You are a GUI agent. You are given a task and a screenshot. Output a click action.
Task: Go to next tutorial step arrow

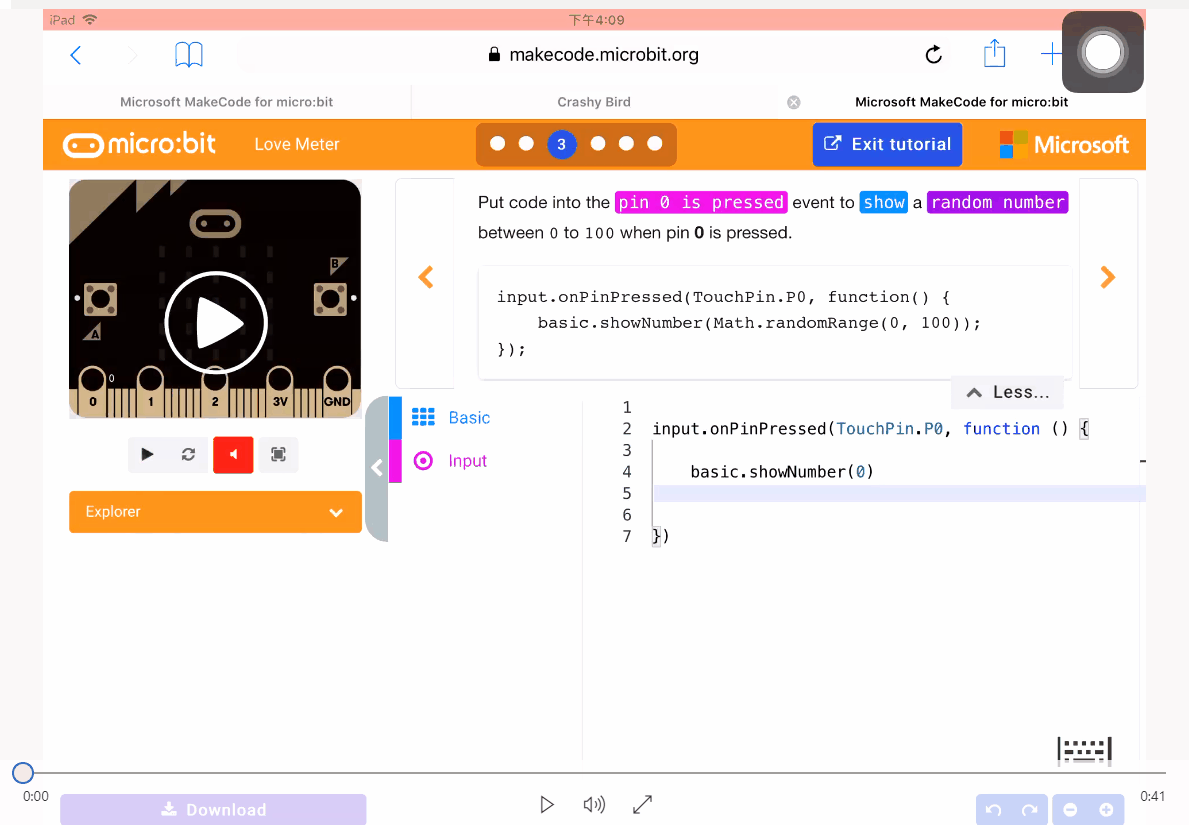1108,277
